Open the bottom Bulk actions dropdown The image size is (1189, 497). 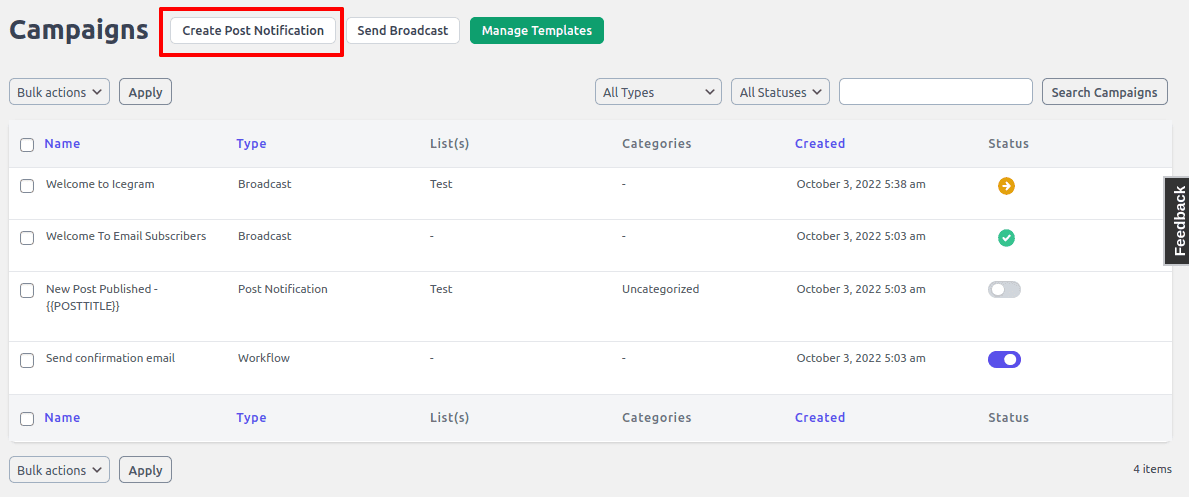tap(59, 470)
